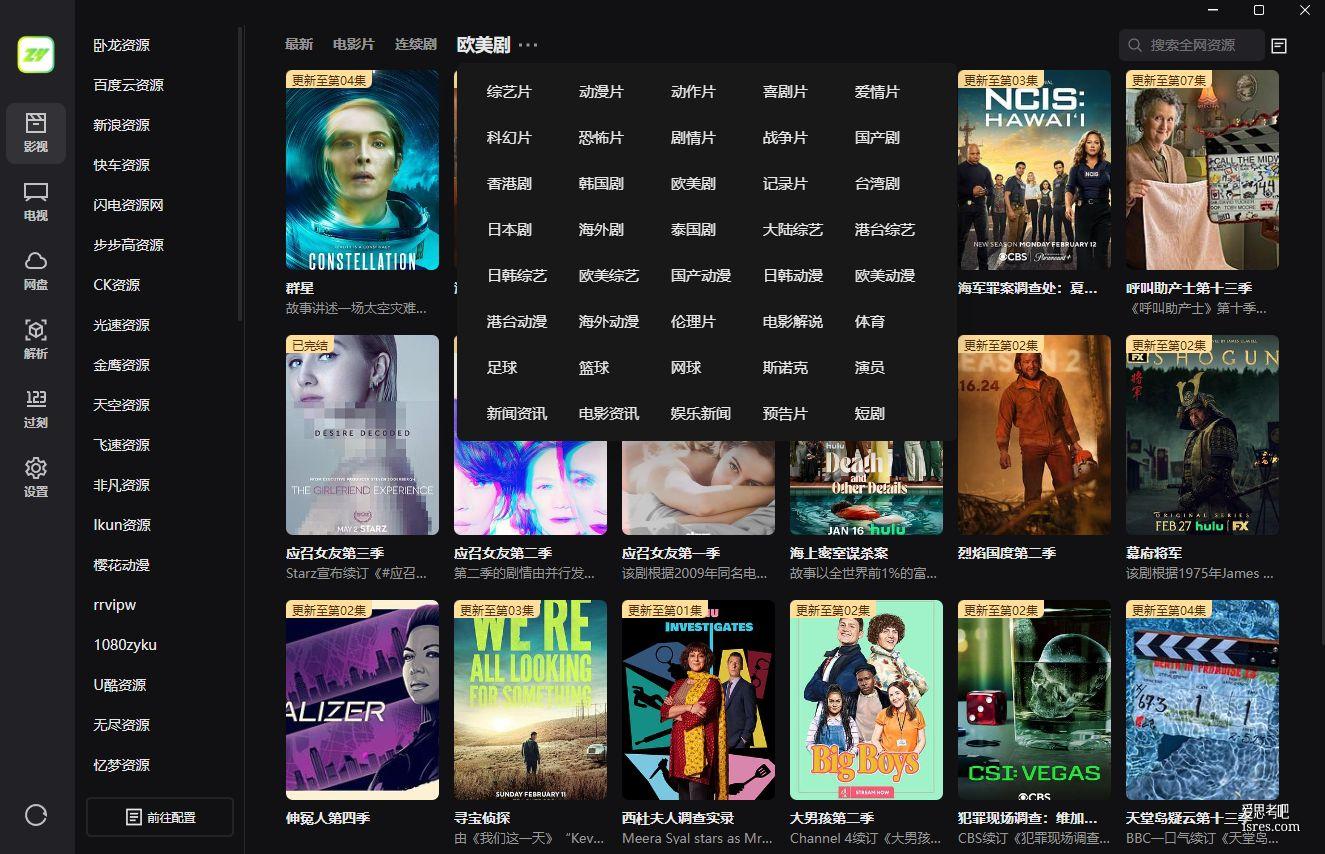Select the 欧美剧 active tab
Viewport: 1325px width, 854px height.
[484, 45]
